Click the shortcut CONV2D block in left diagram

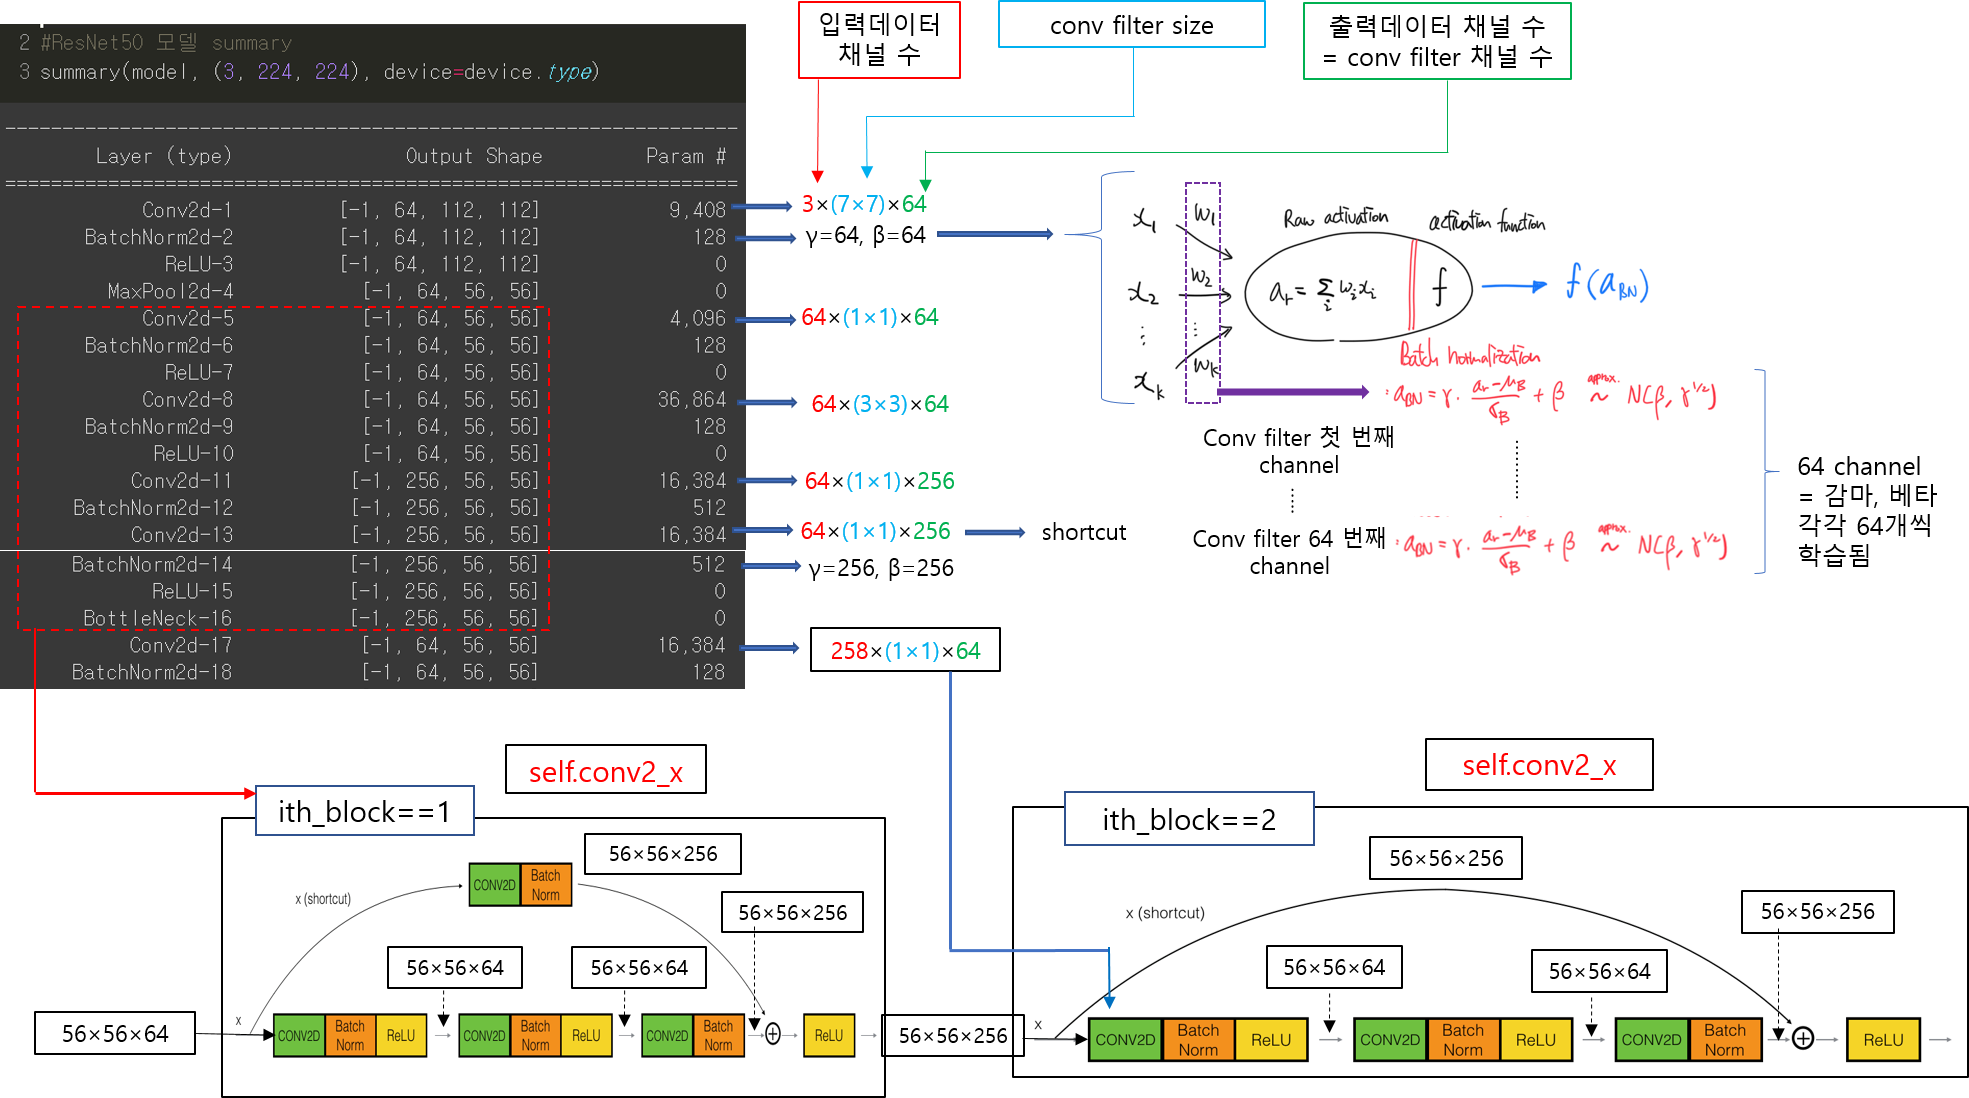pos(494,885)
